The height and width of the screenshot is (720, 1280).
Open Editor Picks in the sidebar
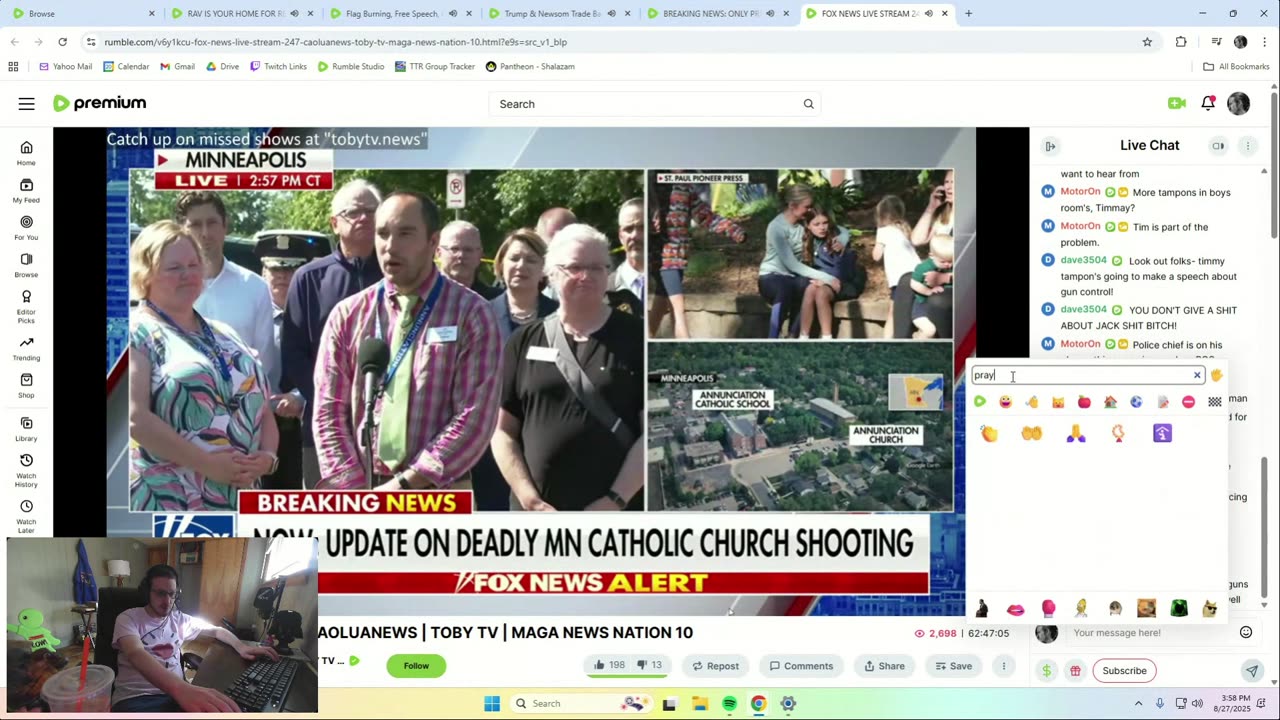coord(26,306)
